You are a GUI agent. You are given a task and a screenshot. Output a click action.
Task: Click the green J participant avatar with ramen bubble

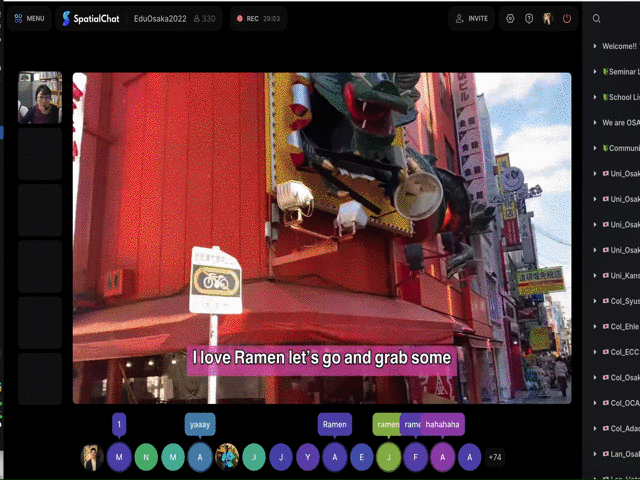388,457
